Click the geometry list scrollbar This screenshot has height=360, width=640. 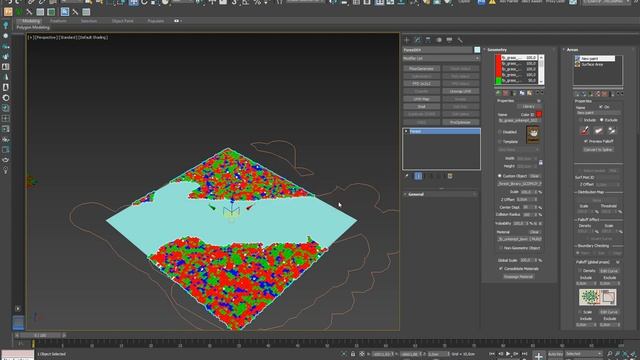(542, 69)
